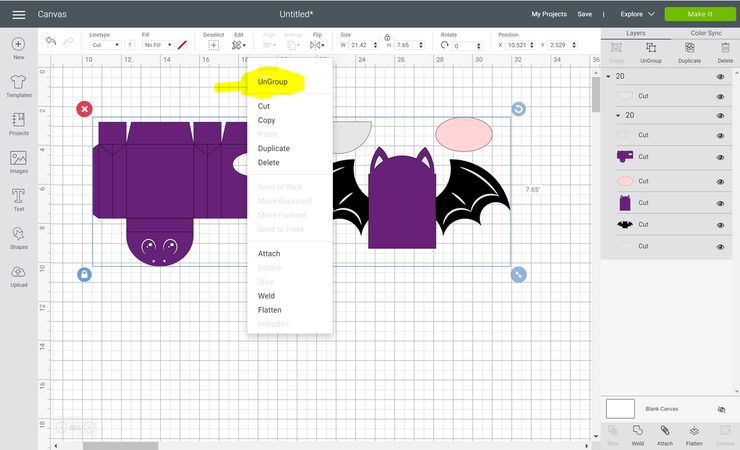This screenshot has width=740, height=450.
Task: Click the Weld icon at panel bottom
Action: point(637,433)
